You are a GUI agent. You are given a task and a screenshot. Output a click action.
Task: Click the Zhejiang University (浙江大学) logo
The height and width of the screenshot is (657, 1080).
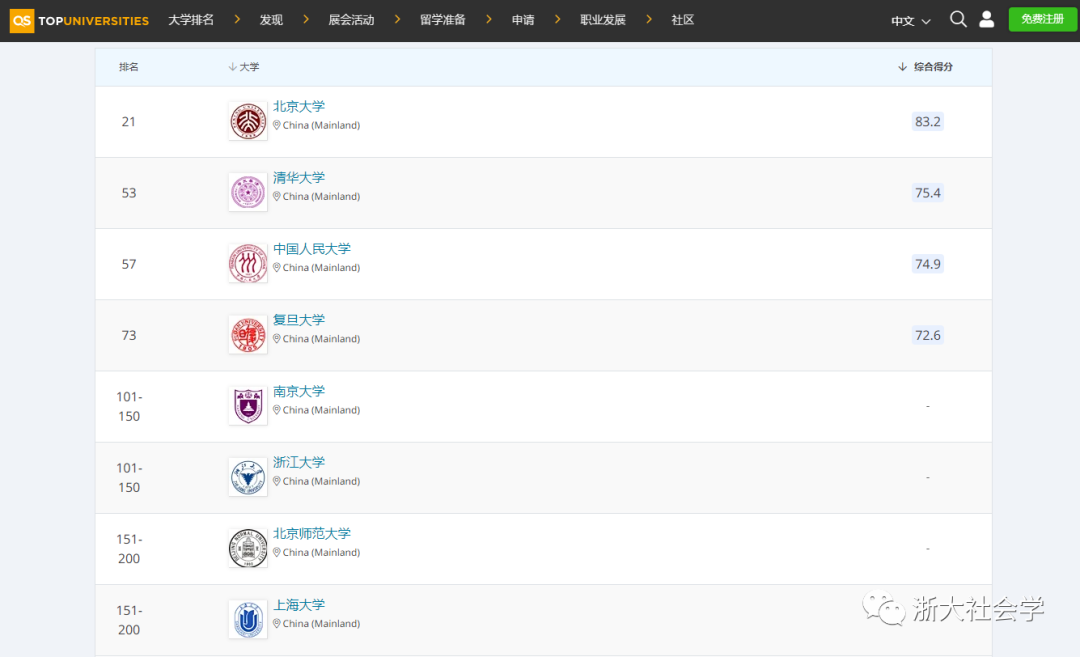pyautogui.click(x=248, y=477)
